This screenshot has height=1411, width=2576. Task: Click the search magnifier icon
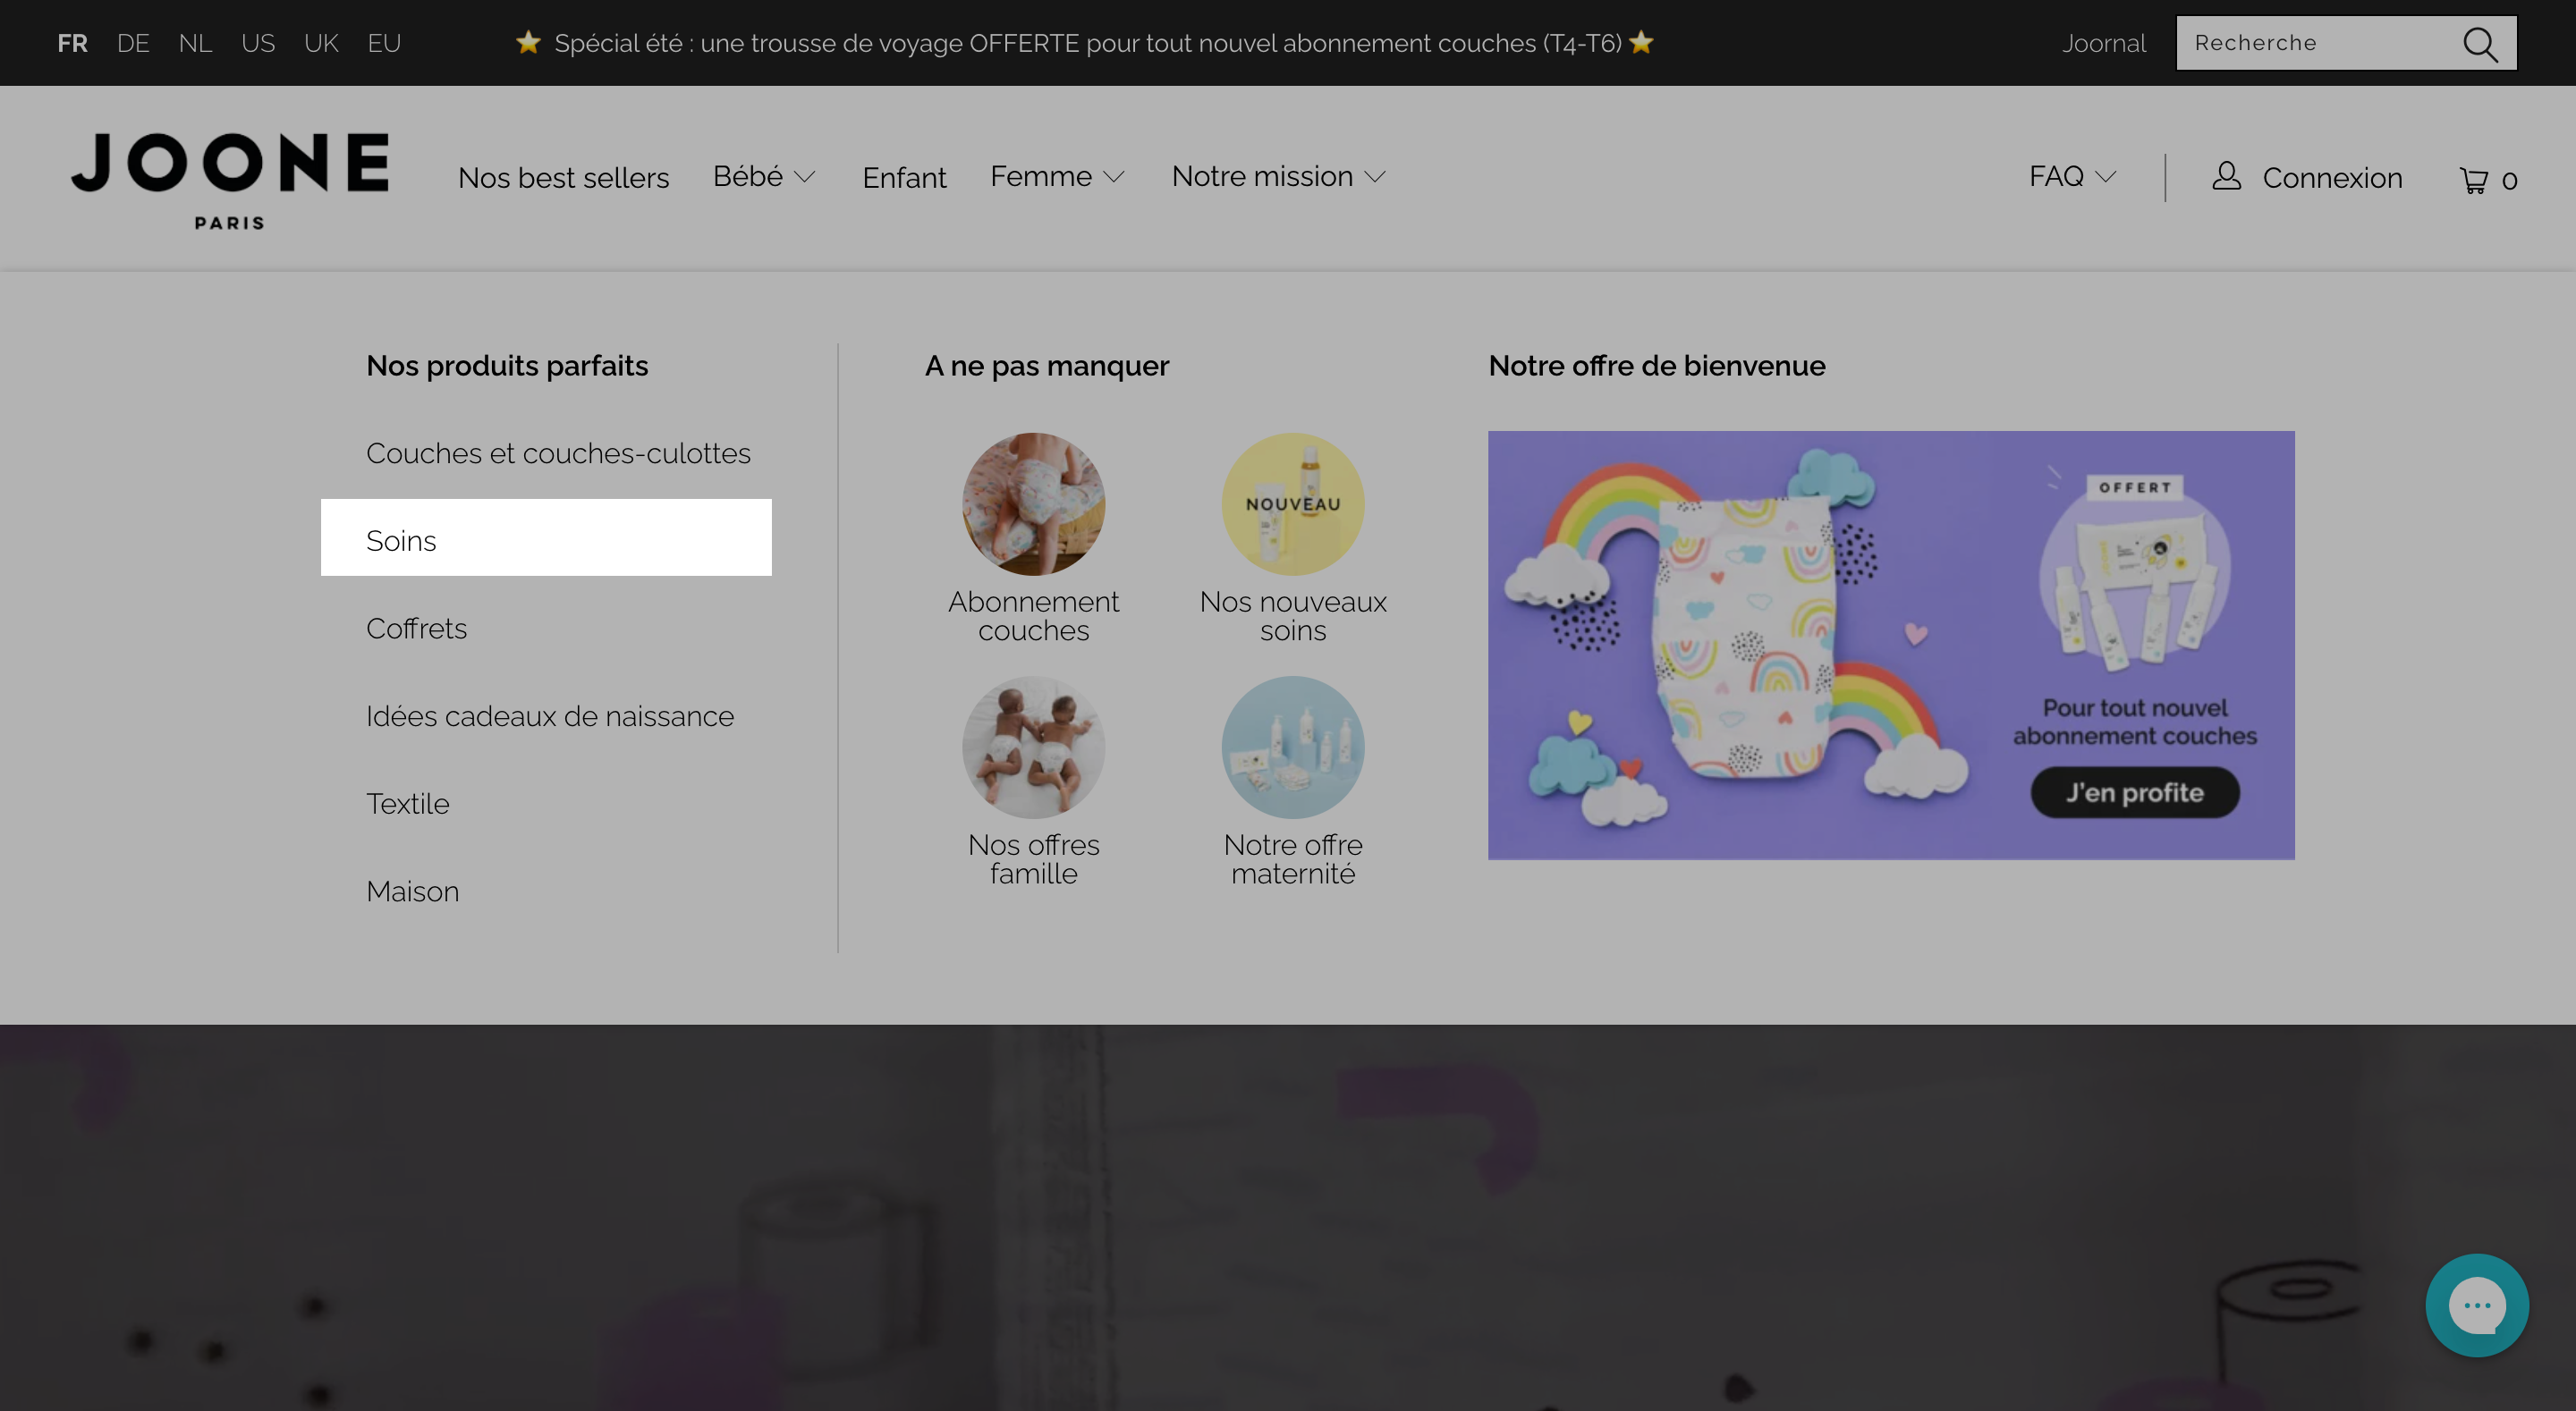[x=2480, y=44]
